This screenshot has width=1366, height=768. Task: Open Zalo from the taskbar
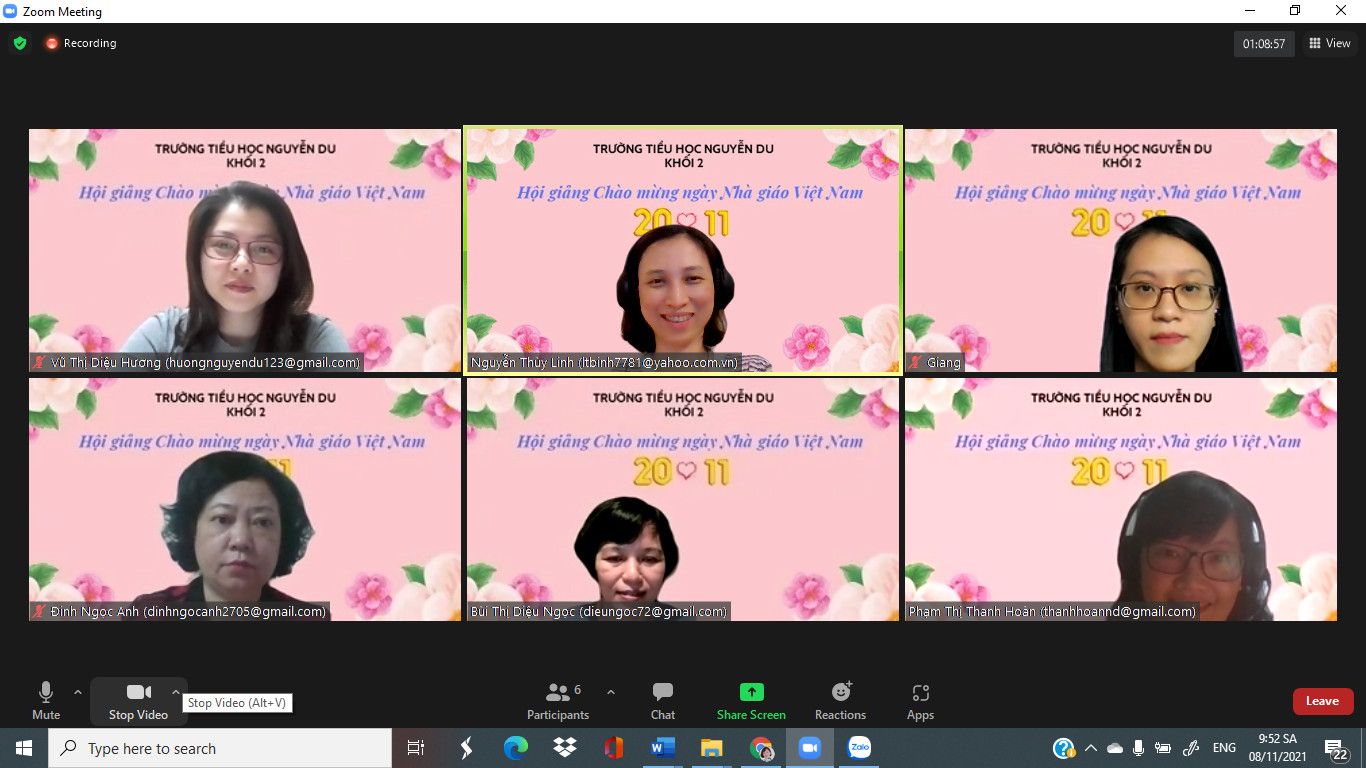point(859,748)
